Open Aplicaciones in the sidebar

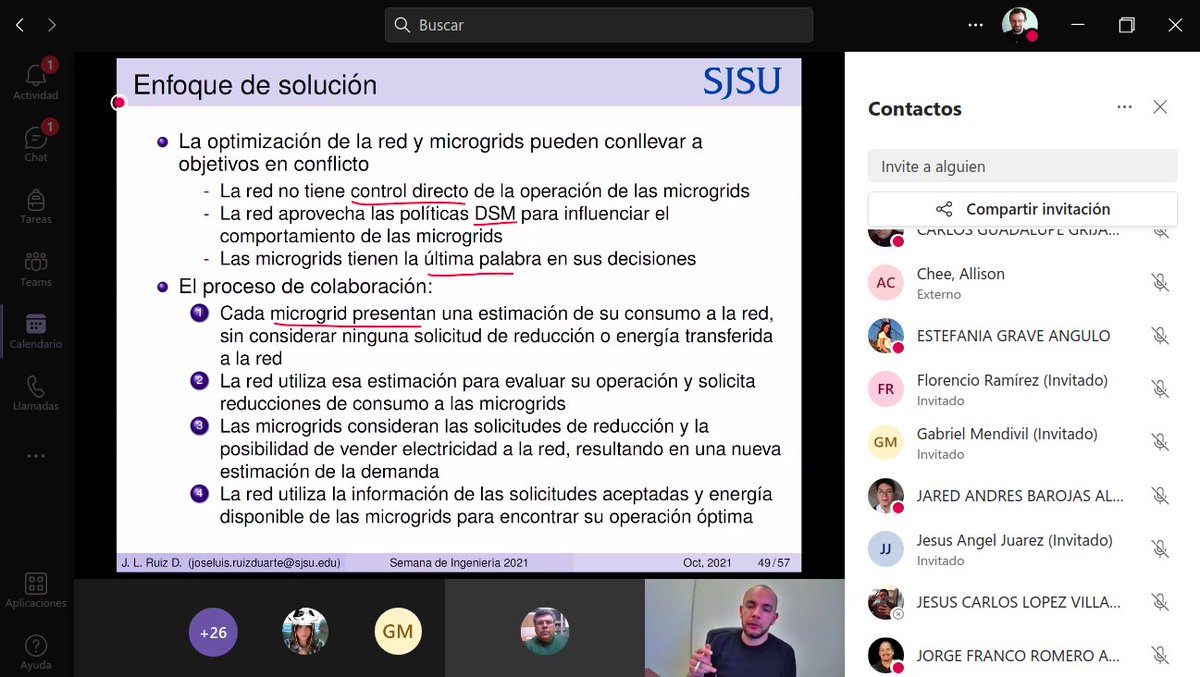[x=36, y=590]
